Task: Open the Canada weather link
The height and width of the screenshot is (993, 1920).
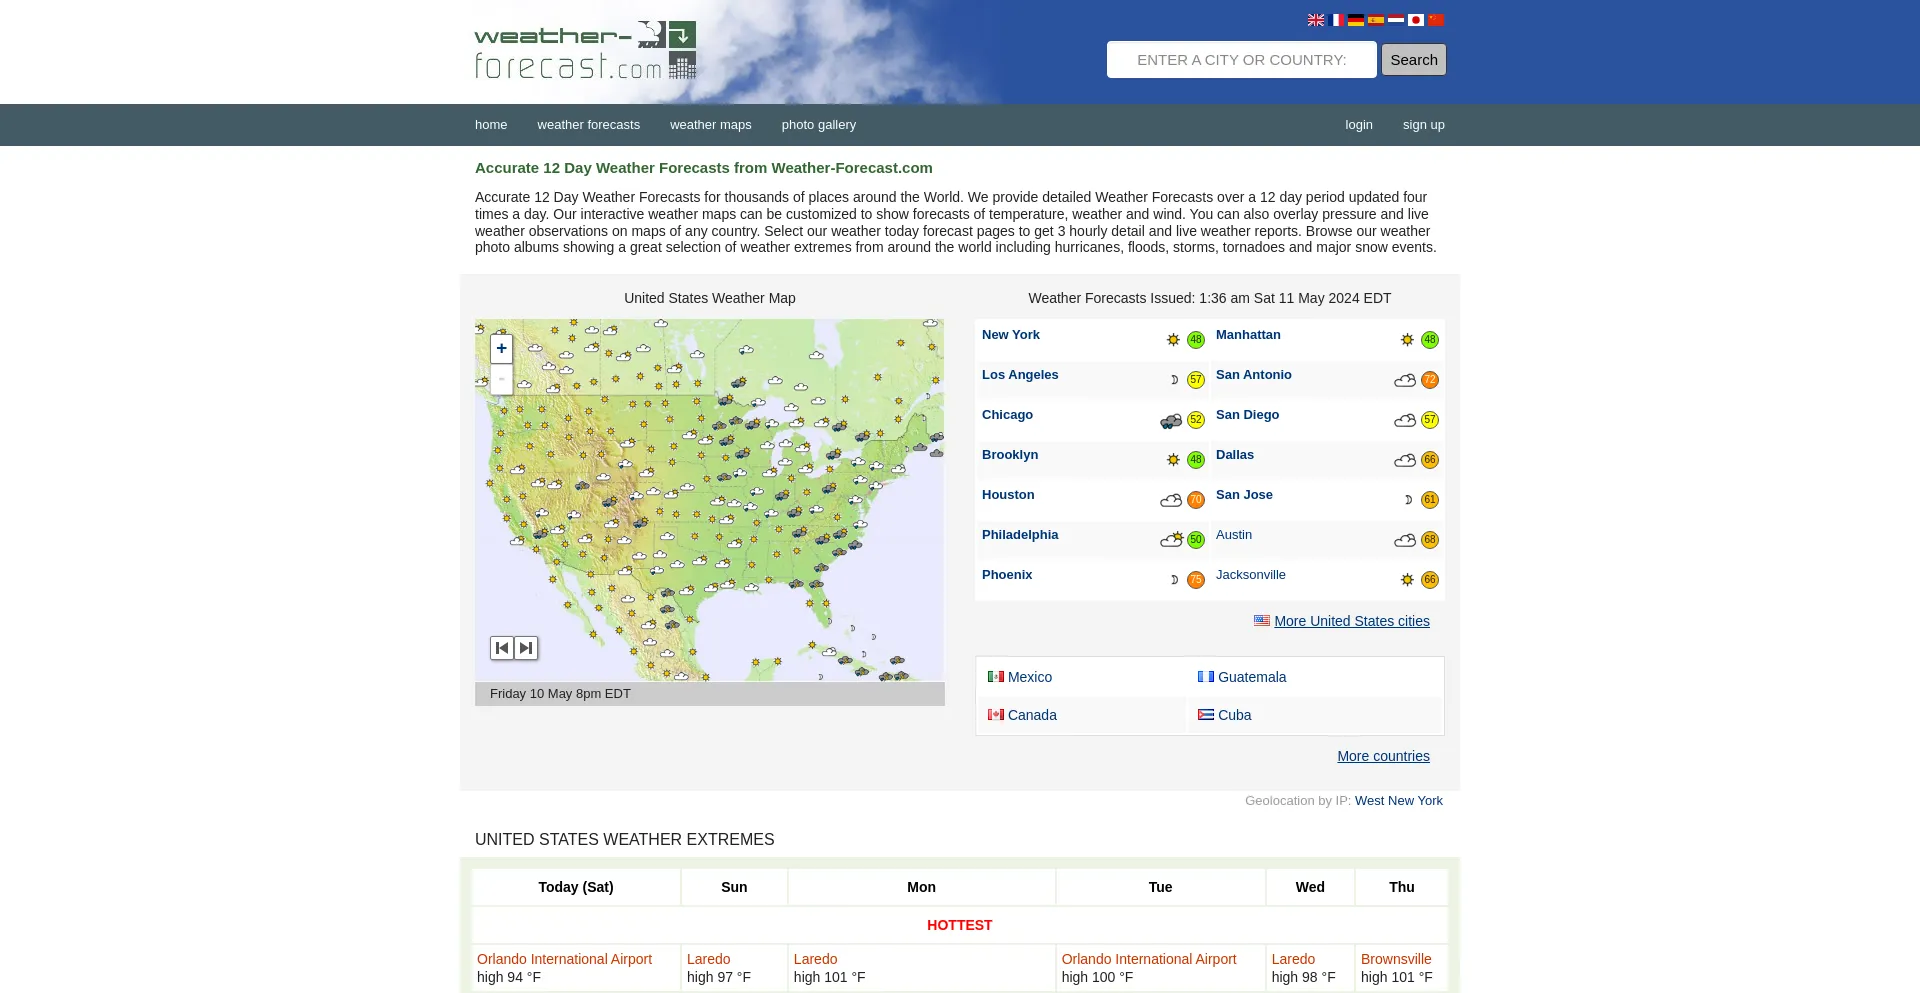Action: point(1032,715)
